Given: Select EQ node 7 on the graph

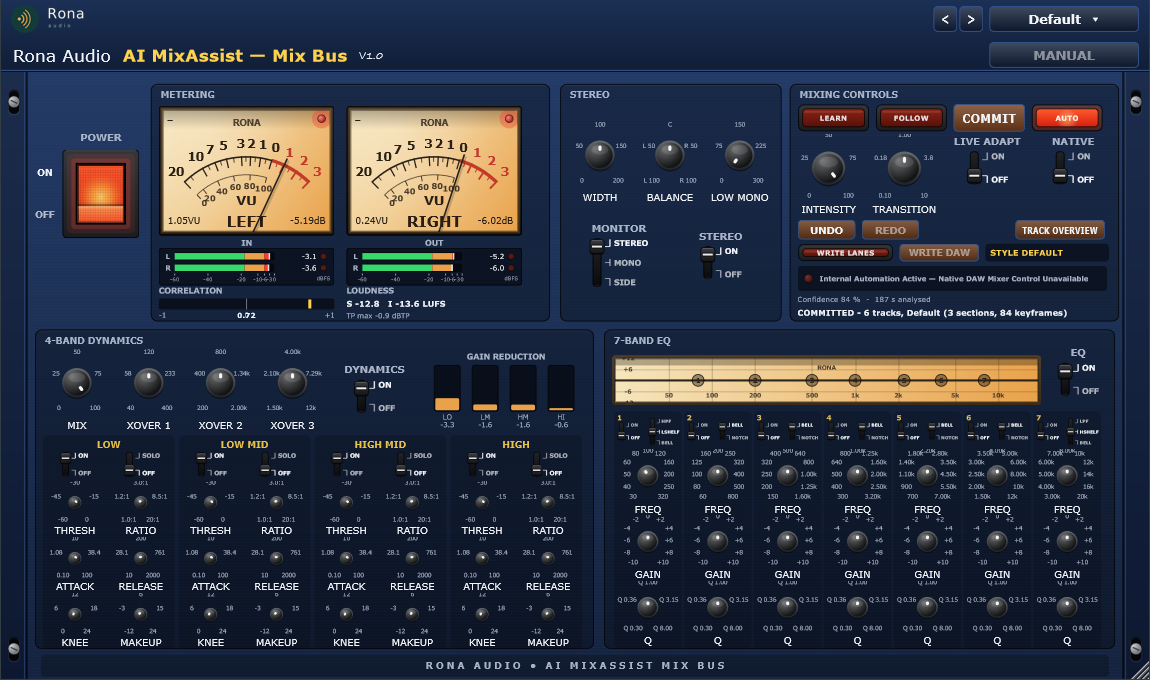Looking at the screenshot, I should click(x=984, y=380).
